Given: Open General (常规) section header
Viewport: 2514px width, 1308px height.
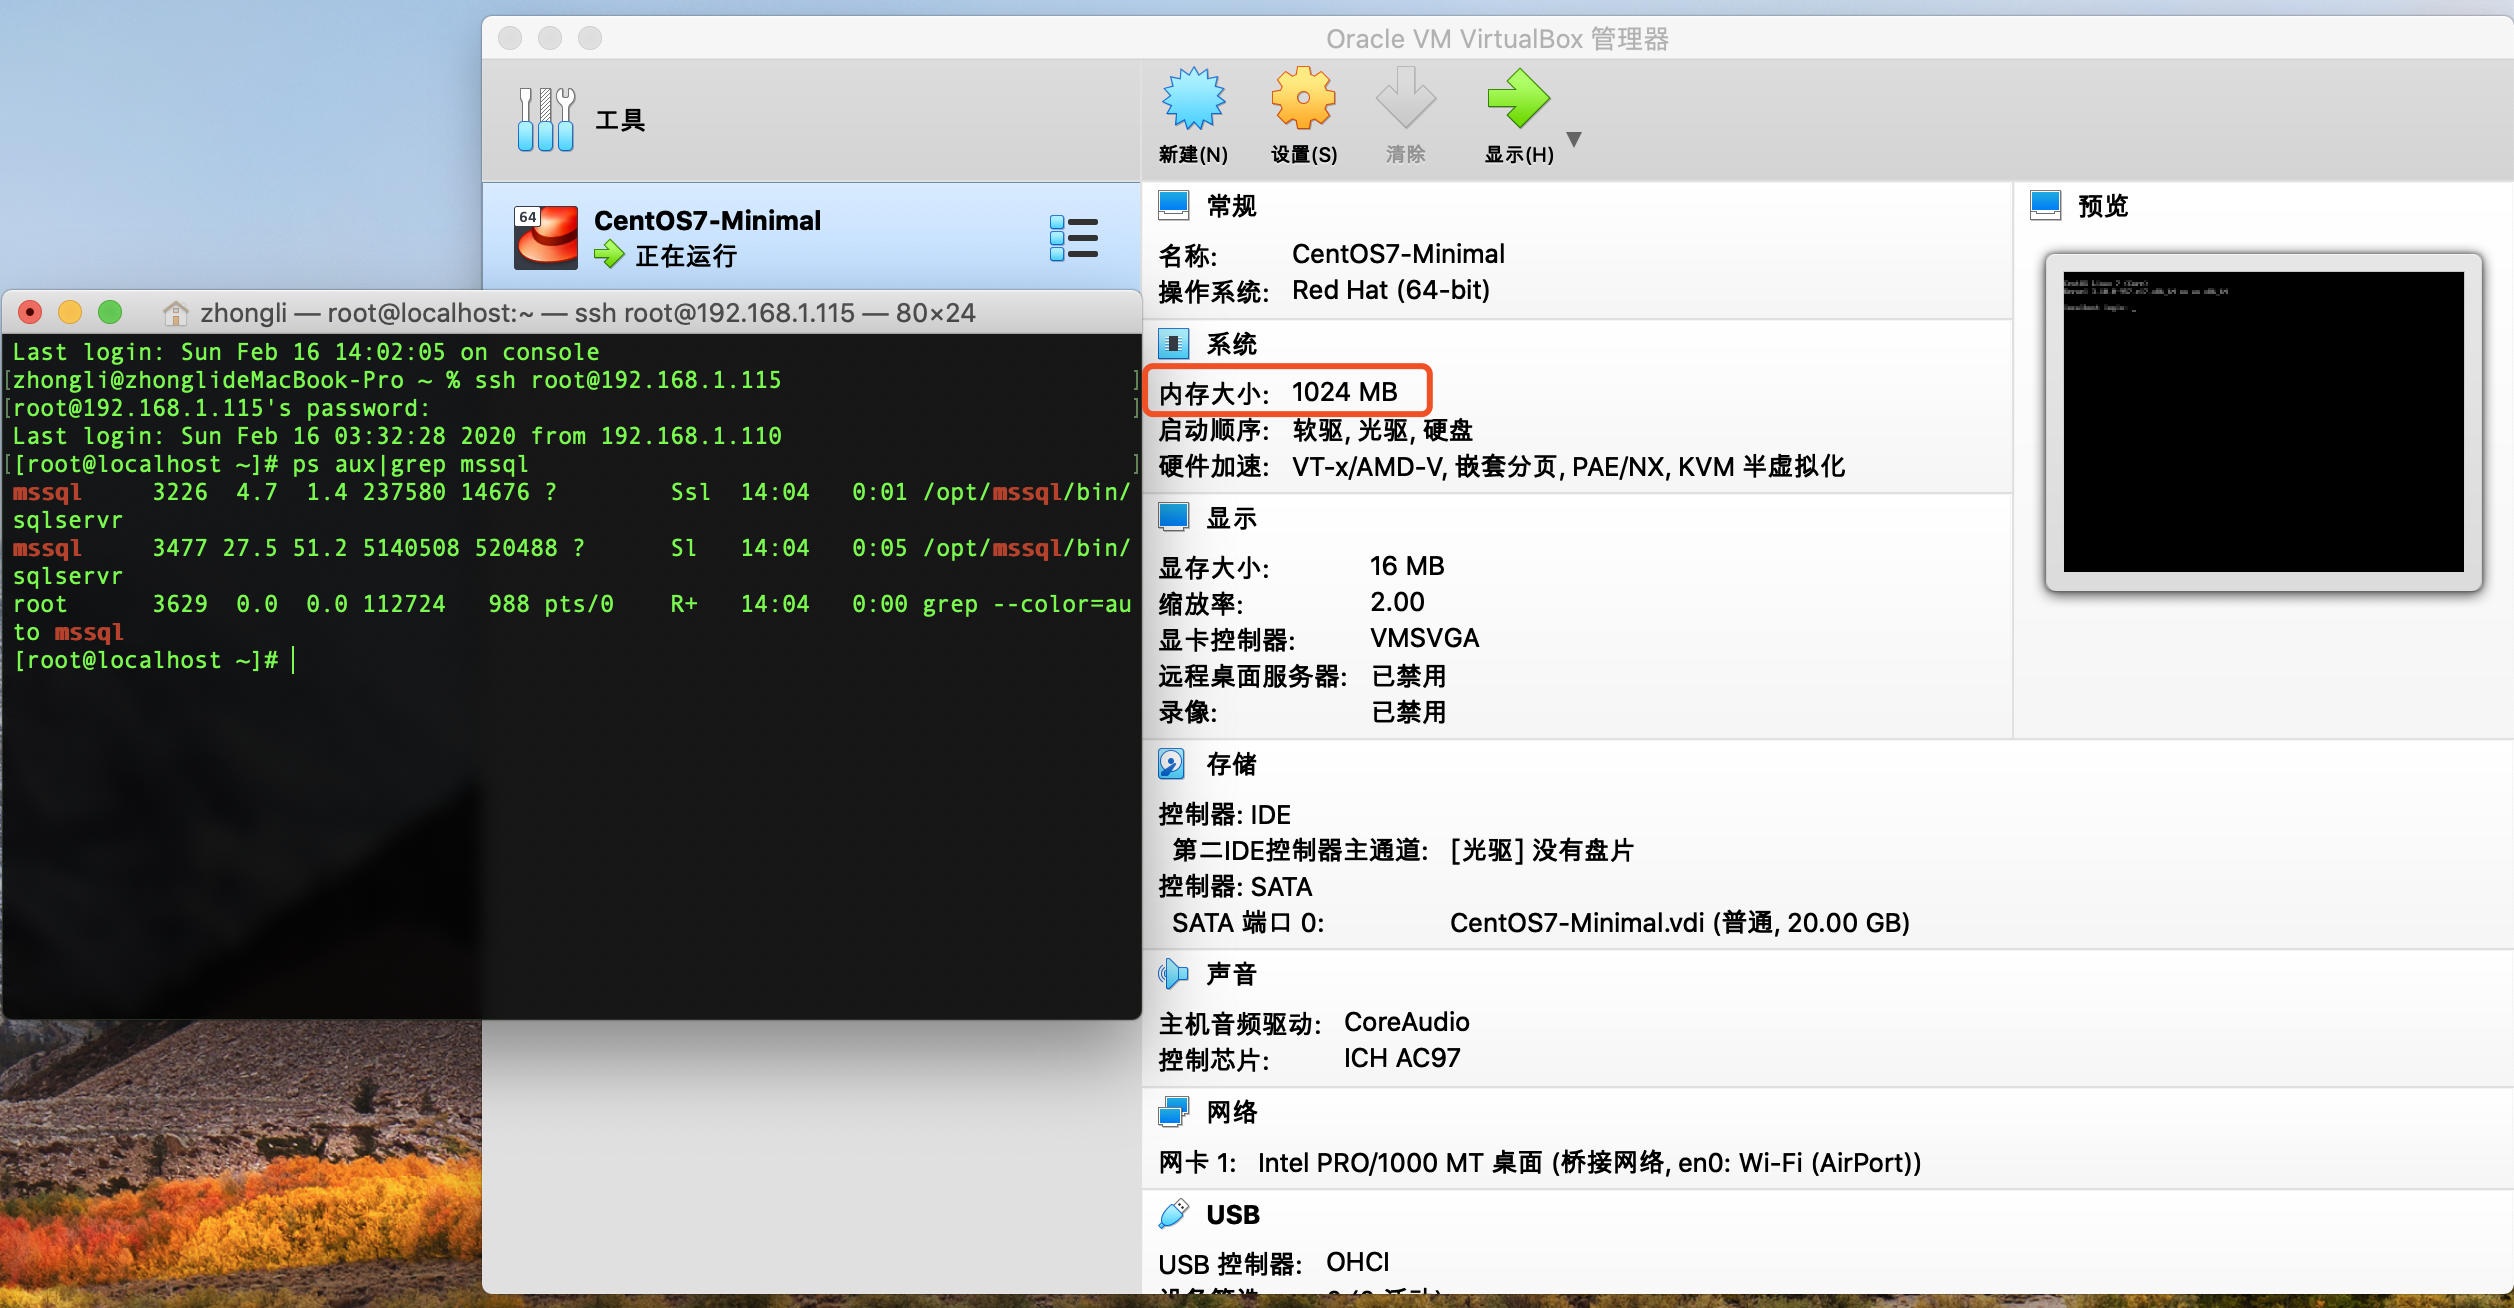Looking at the screenshot, I should click(x=1231, y=206).
